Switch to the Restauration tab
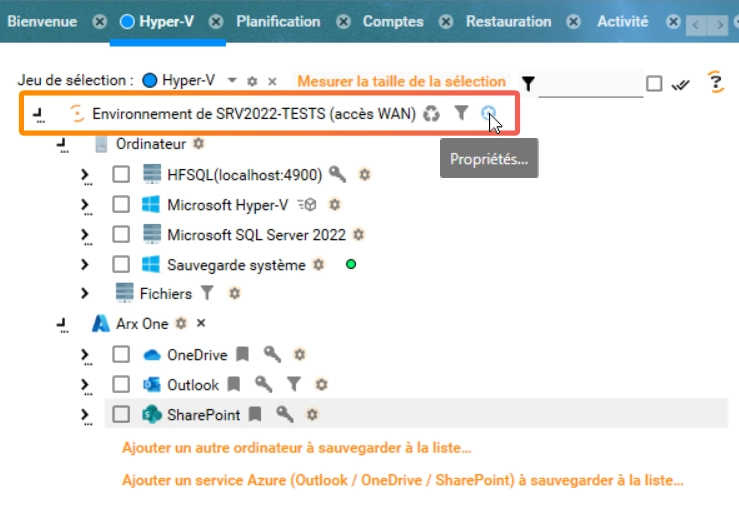Image resolution: width=739 pixels, height=515 pixels. 508,21
